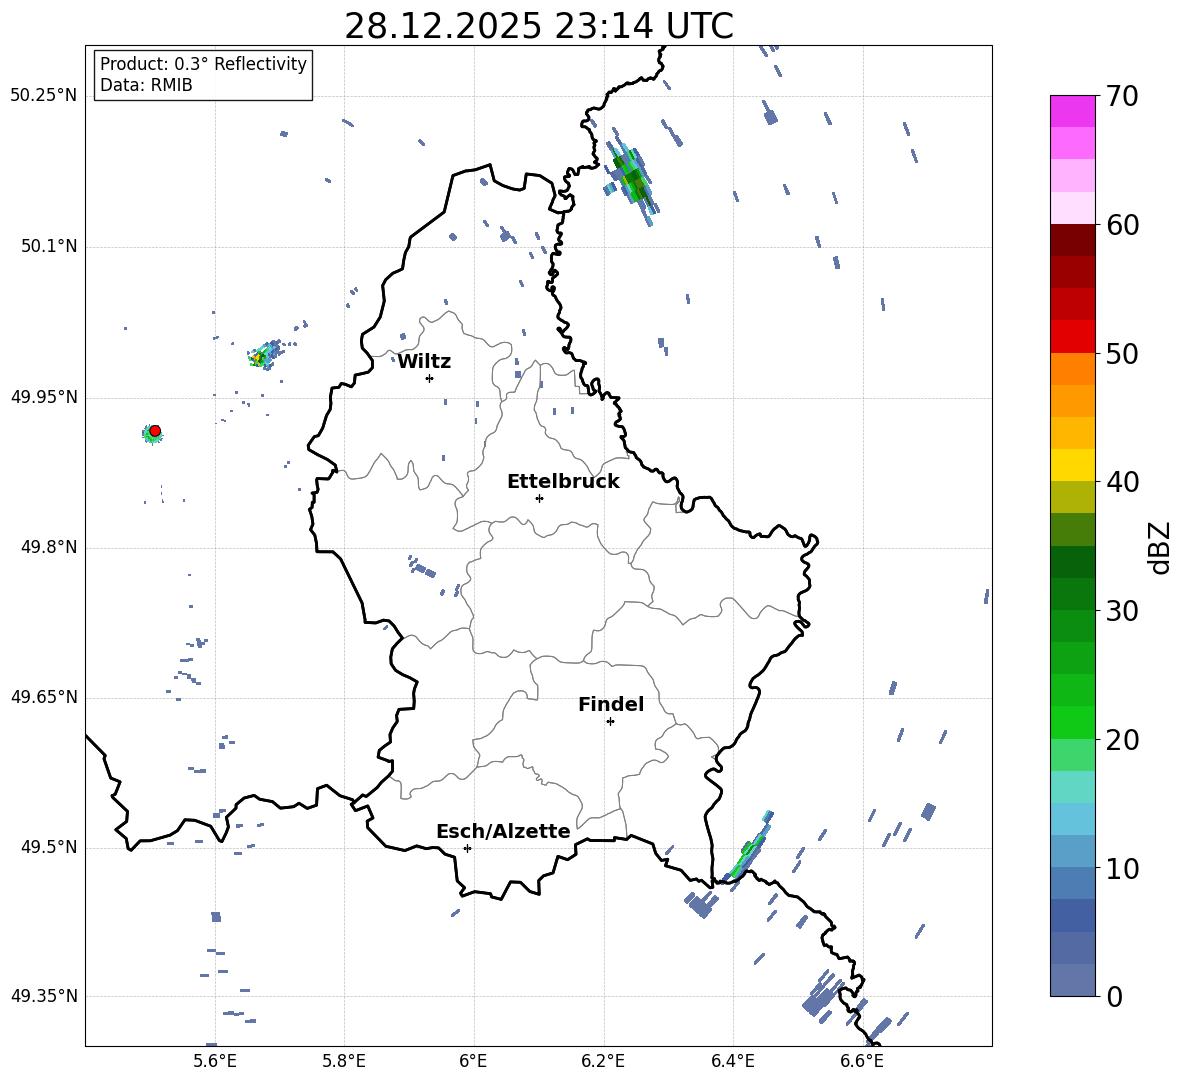
Task: Click the green echo cluster northeast of Luxembourg
Action: point(631,178)
